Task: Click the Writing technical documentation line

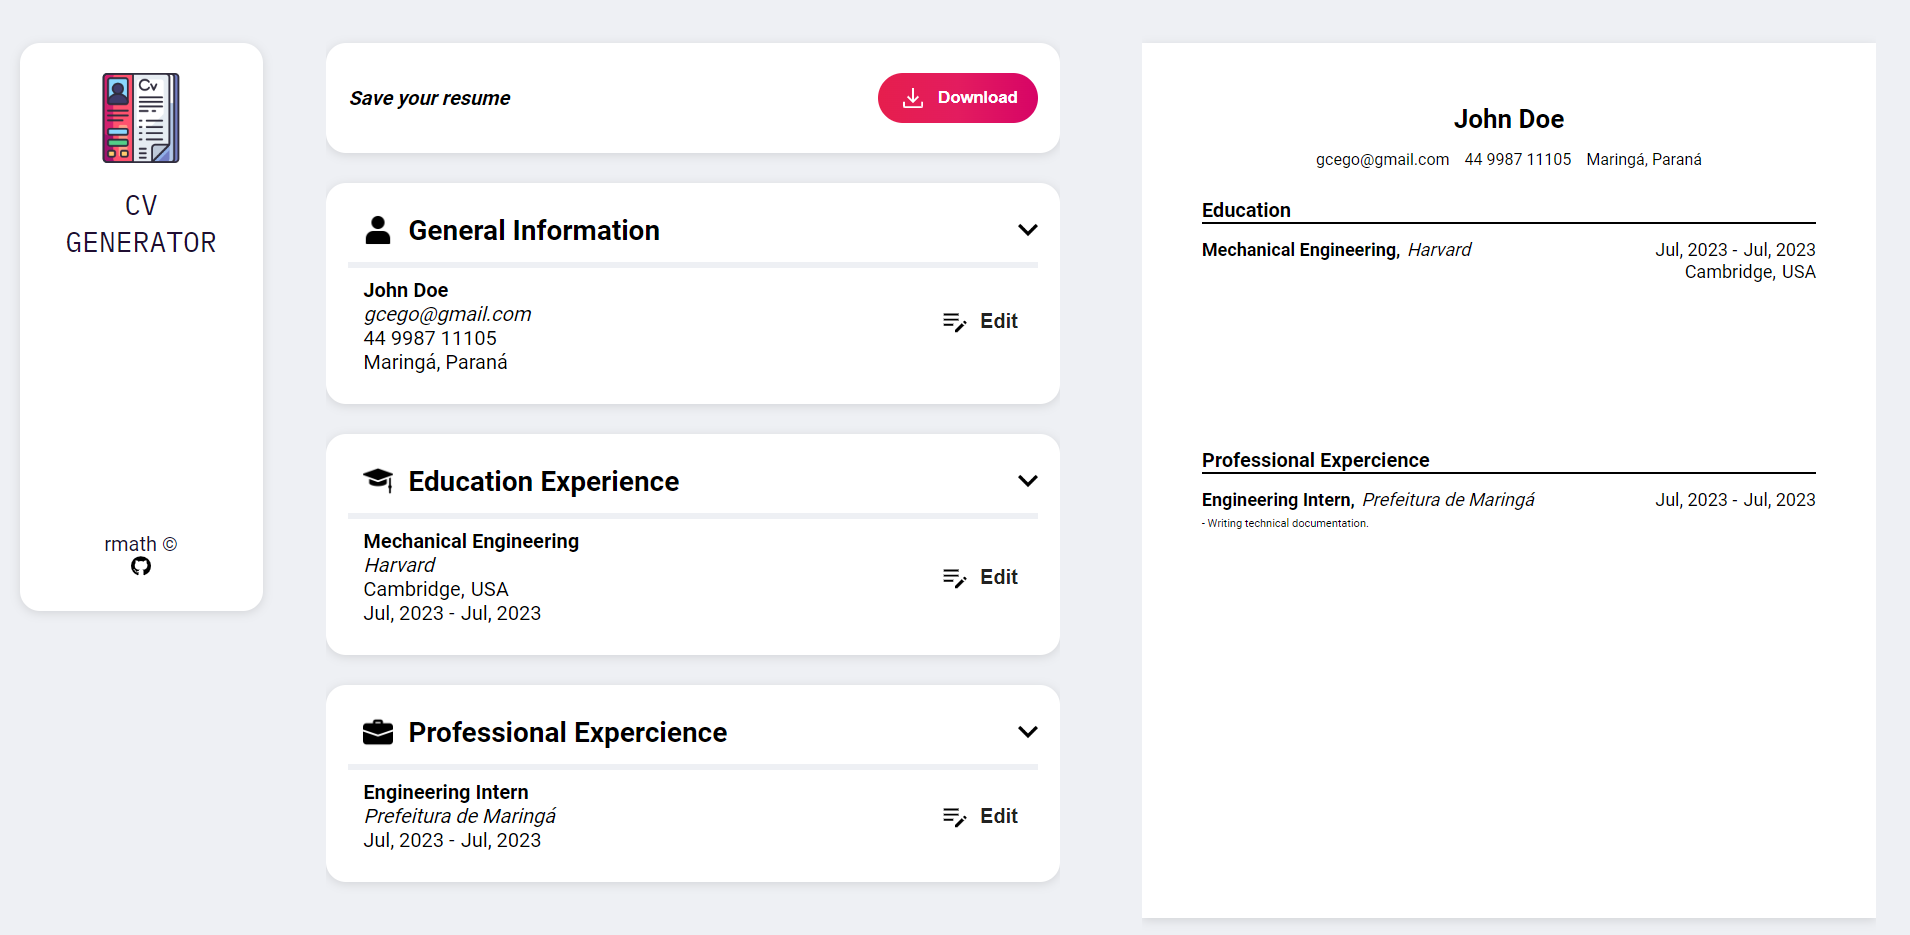Action: coord(1285,523)
